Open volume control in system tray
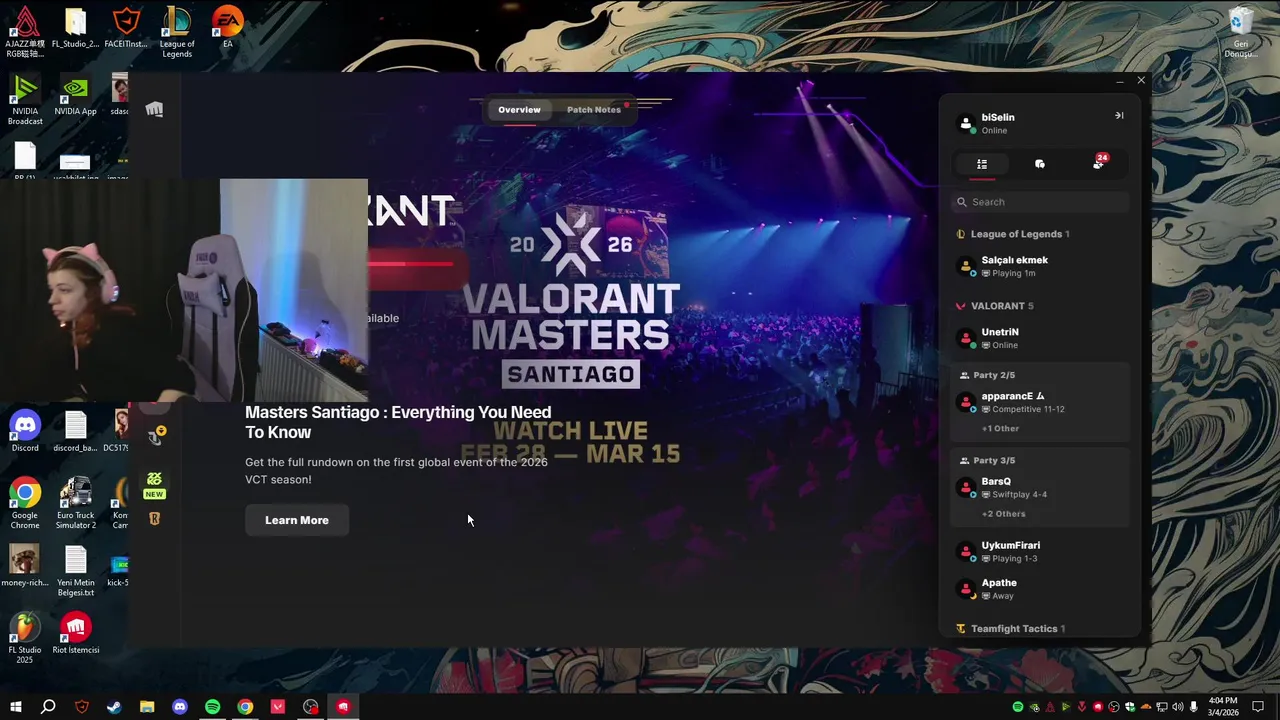The height and width of the screenshot is (720, 1280). (1178, 707)
